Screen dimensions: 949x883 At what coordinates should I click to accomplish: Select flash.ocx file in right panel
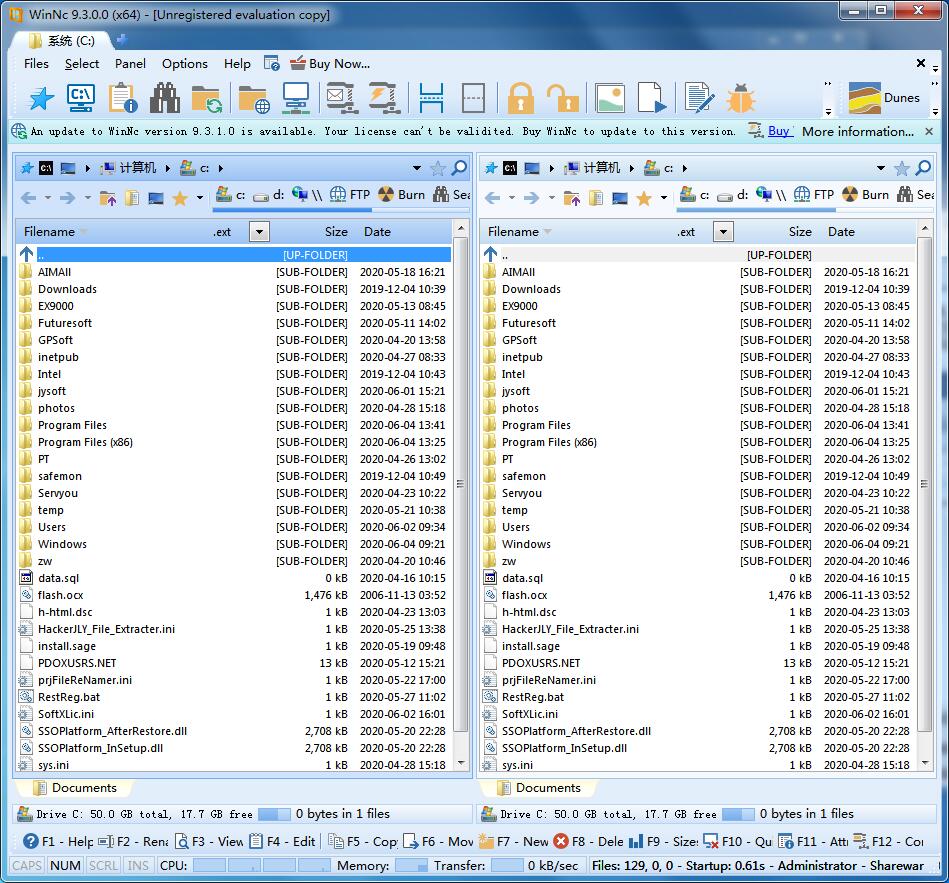699,595
